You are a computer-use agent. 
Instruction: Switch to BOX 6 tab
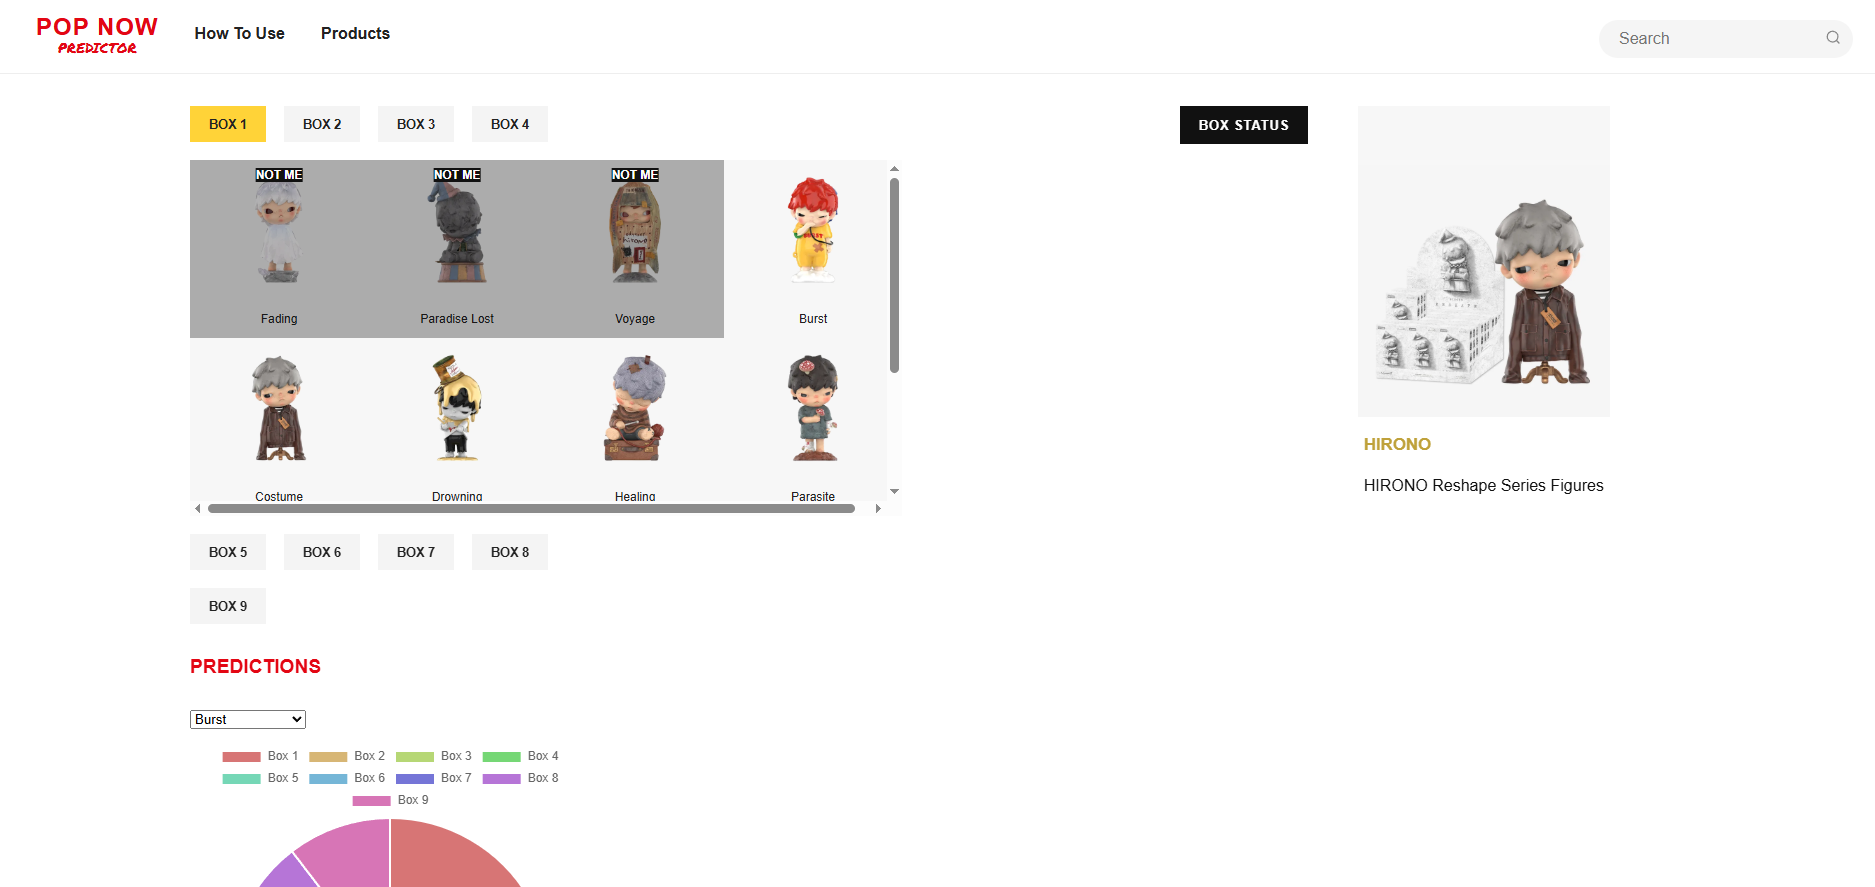(322, 552)
